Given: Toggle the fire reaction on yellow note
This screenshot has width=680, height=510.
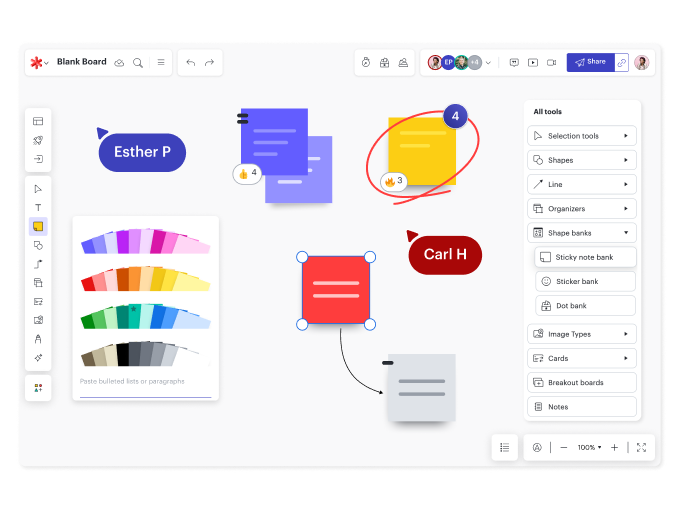Looking at the screenshot, I should coord(393,181).
